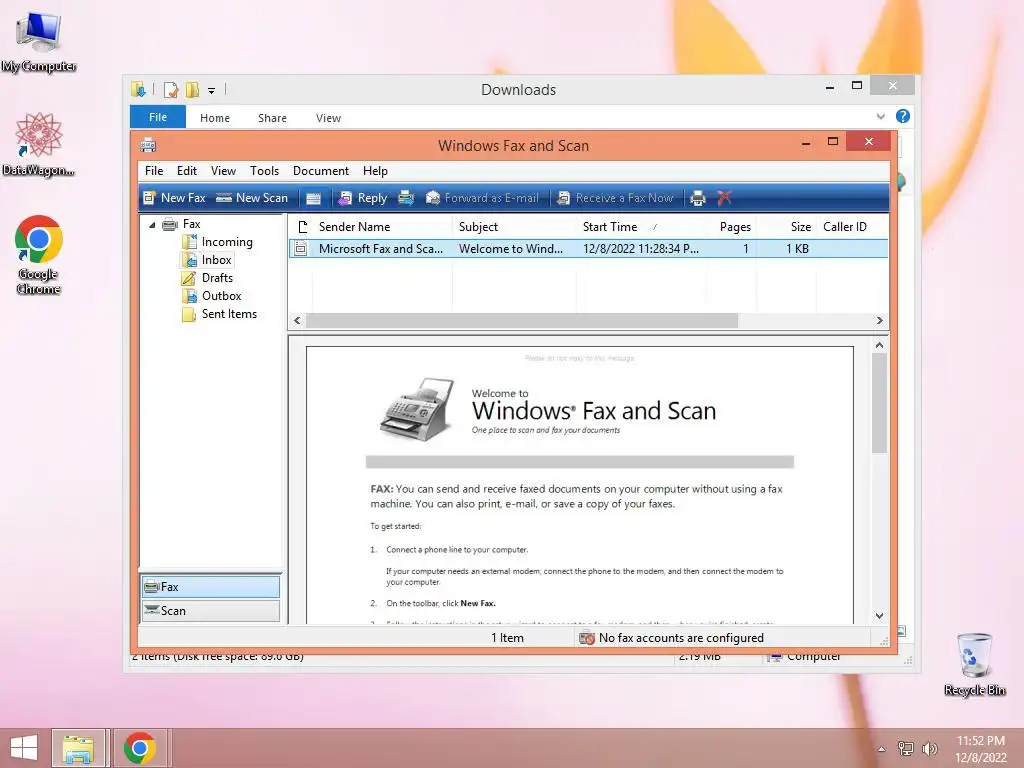Click the volume icon in system tray
The width and height of the screenshot is (1024, 768).
pyautogui.click(x=929, y=749)
